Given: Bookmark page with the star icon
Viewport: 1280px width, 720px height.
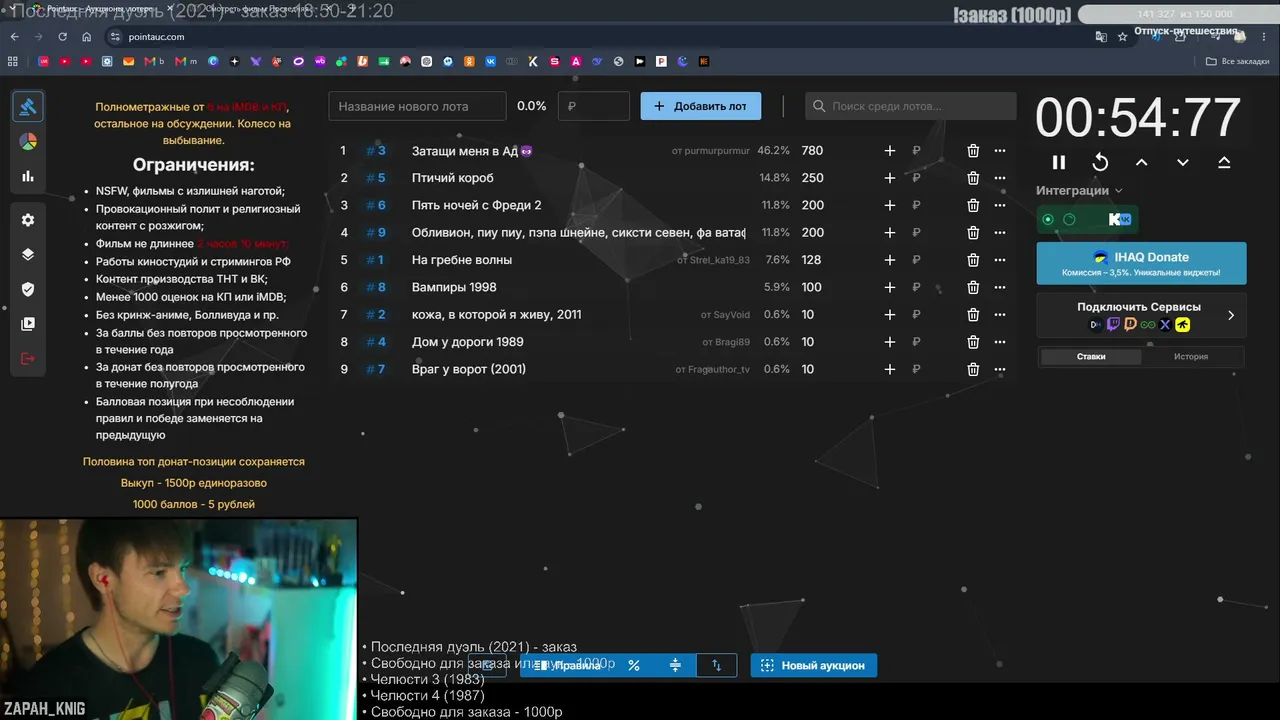Looking at the screenshot, I should (x=1123, y=37).
